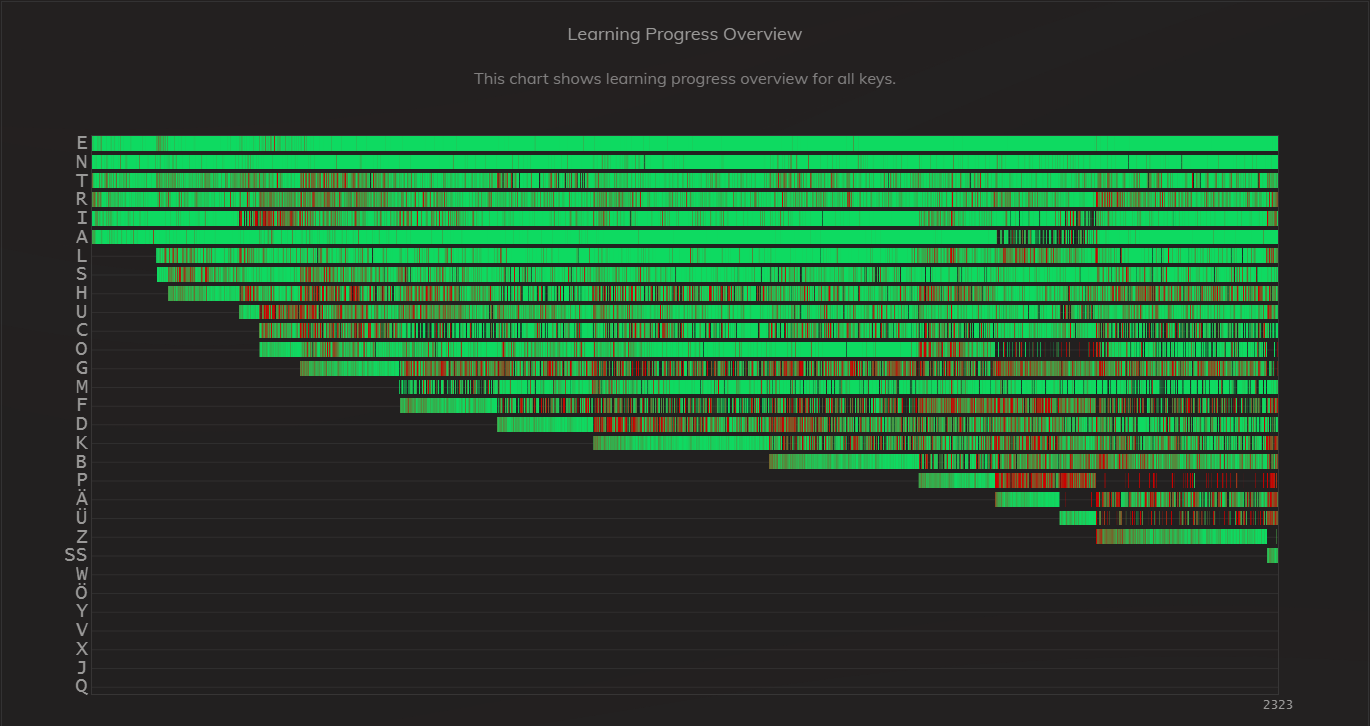
Task: Click the 'Q' key row label
Action: tap(81, 686)
